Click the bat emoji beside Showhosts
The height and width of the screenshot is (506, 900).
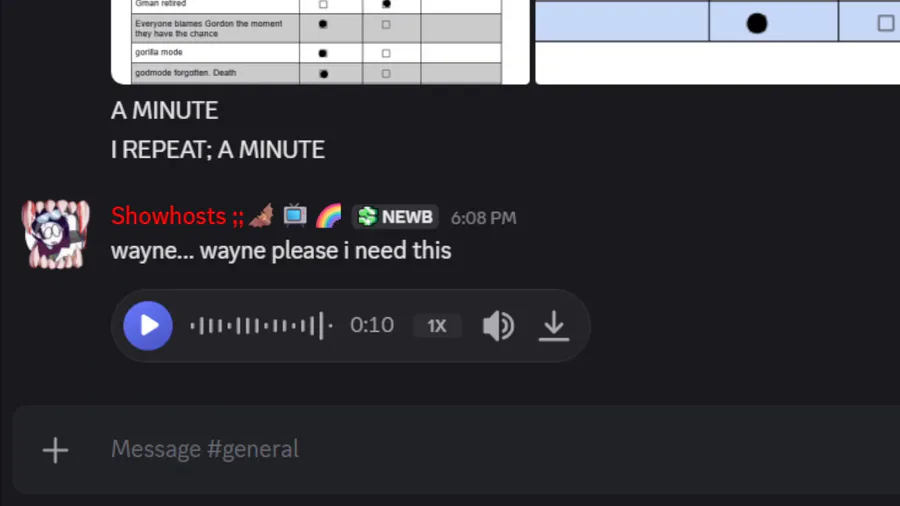tap(261, 216)
